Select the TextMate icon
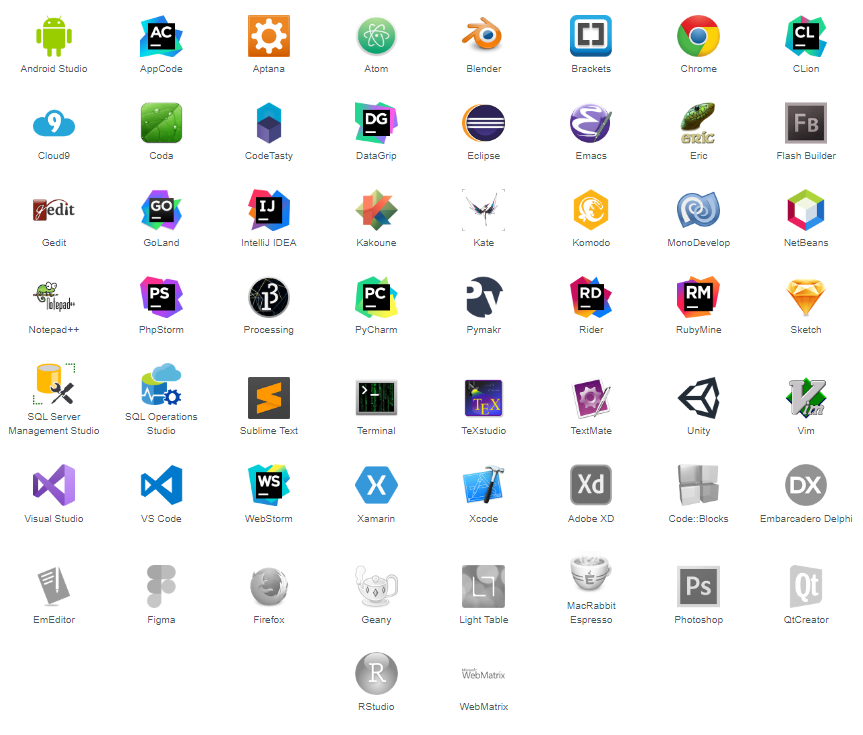Image resolution: width=863 pixels, height=735 pixels. tap(591, 398)
